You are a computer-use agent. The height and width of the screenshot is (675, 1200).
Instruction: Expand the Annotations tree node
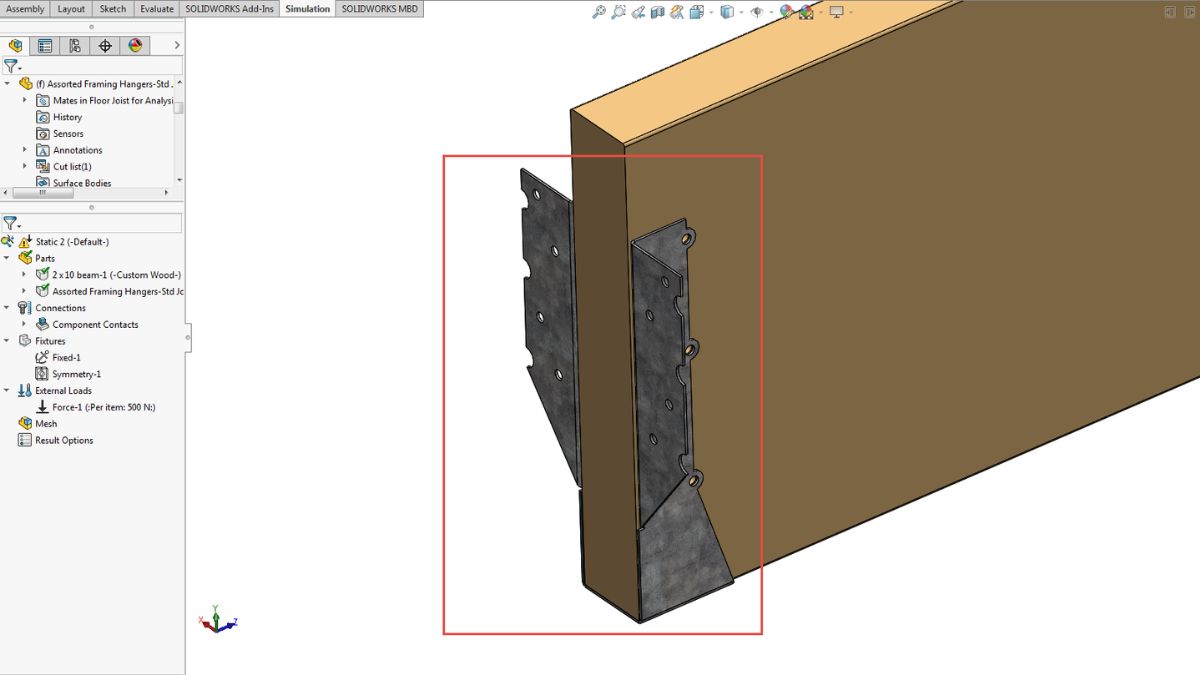25,150
